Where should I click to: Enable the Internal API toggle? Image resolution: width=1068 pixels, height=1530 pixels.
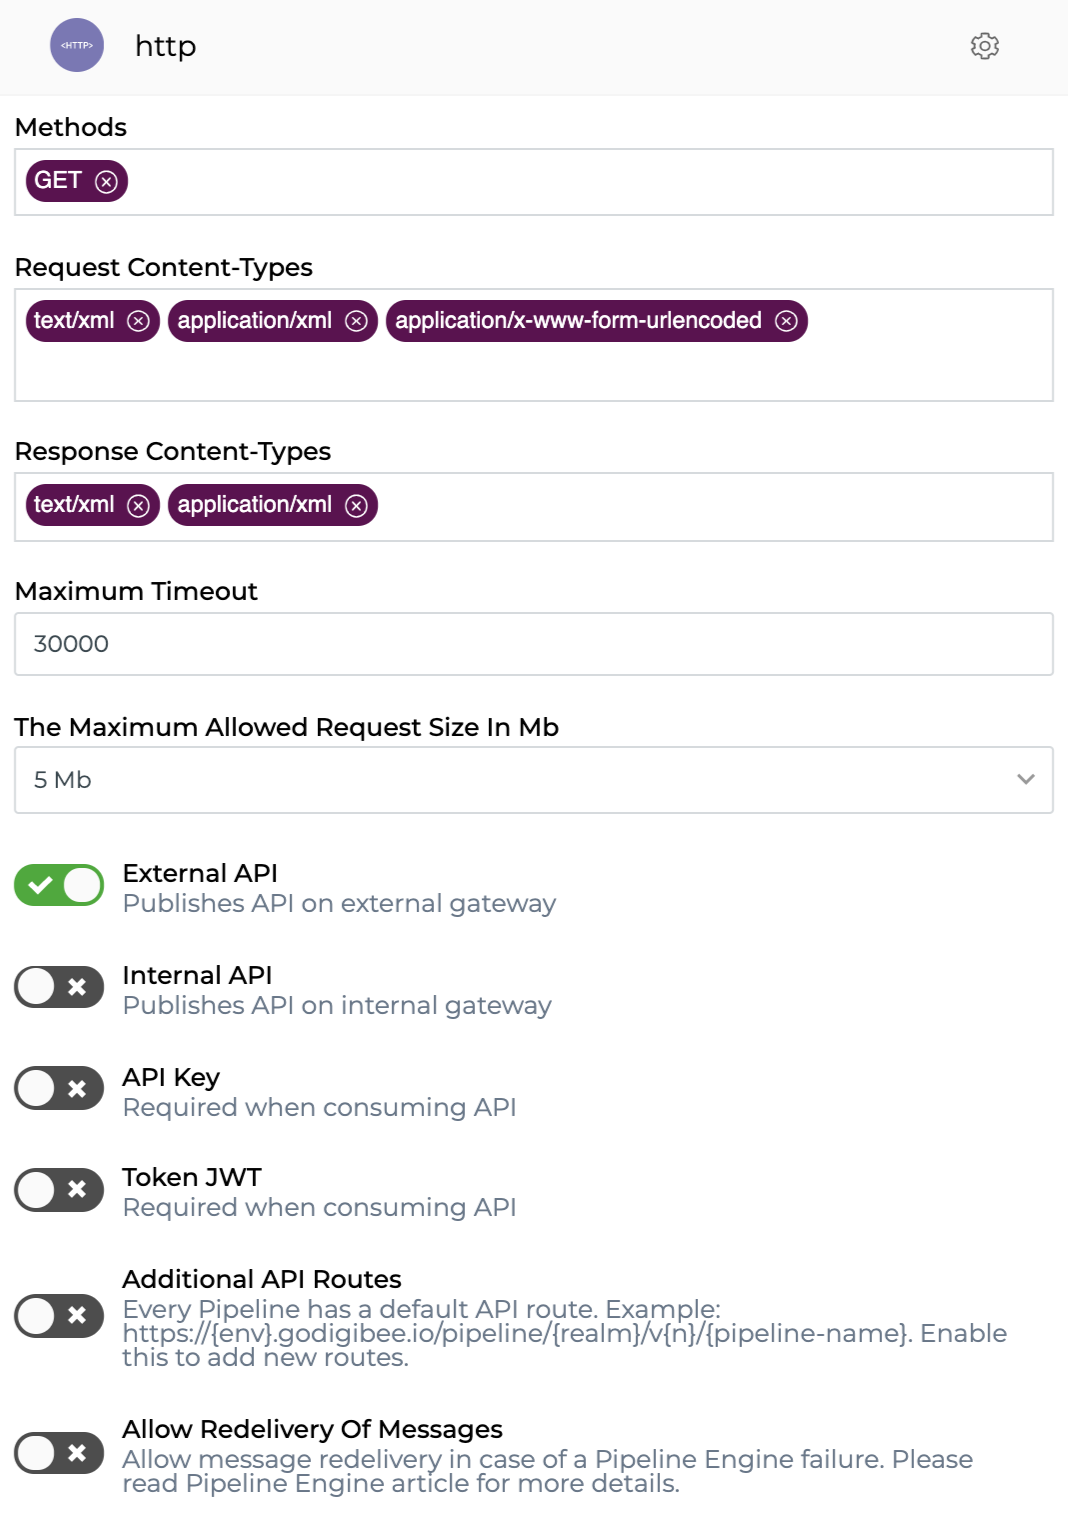(59, 987)
